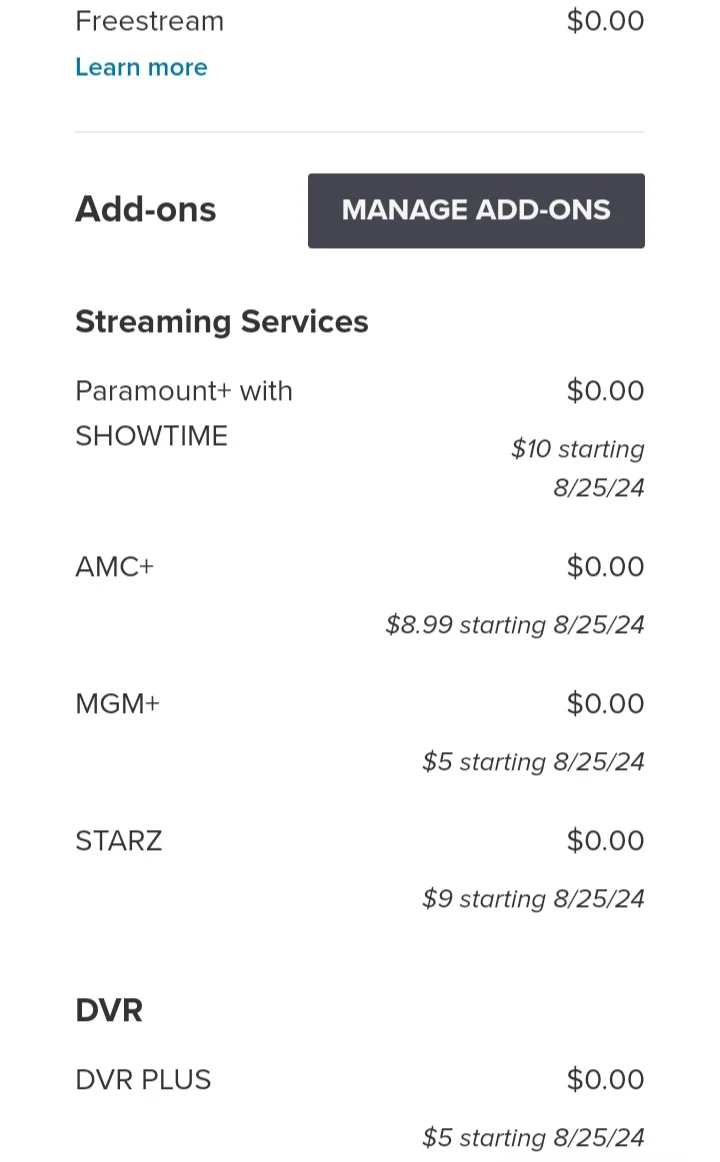Click the MANAGE ADD-ONS button
Viewport: 720px width, 1162px height.
pyautogui.click(x=476, y=210)
